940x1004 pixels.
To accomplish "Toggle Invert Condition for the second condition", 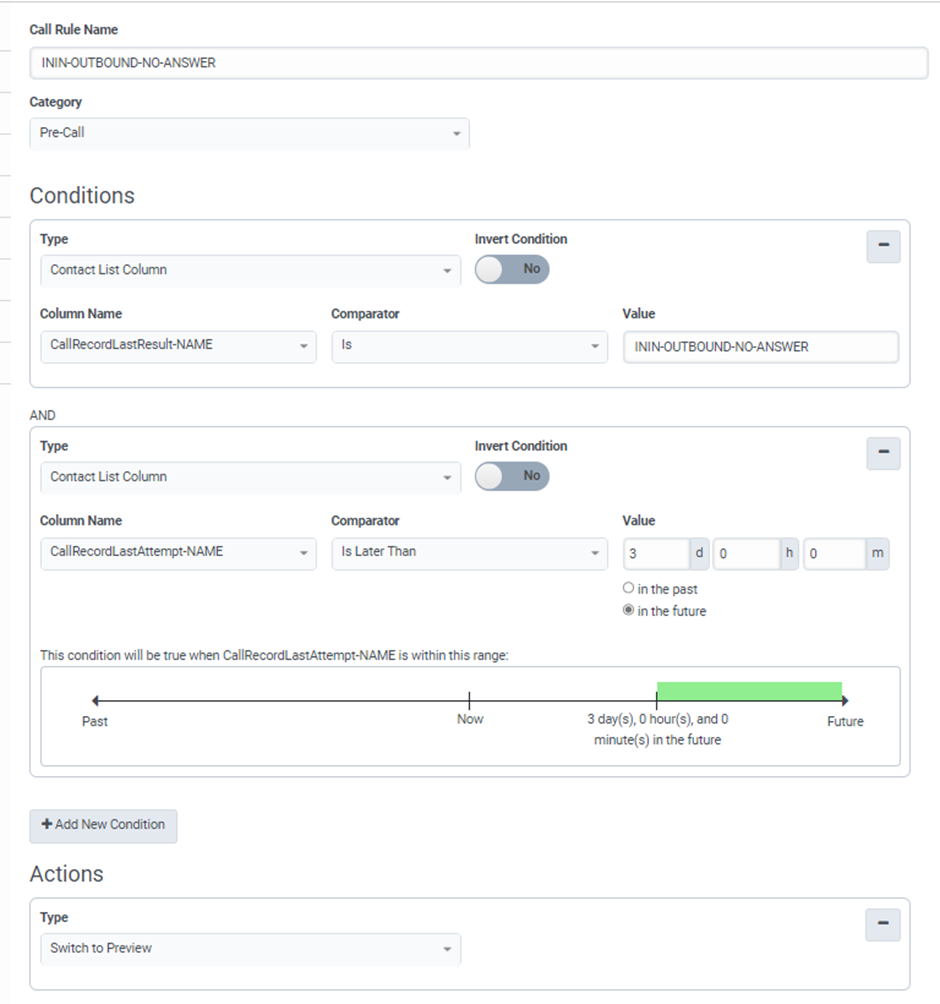I will click(512, 476).
